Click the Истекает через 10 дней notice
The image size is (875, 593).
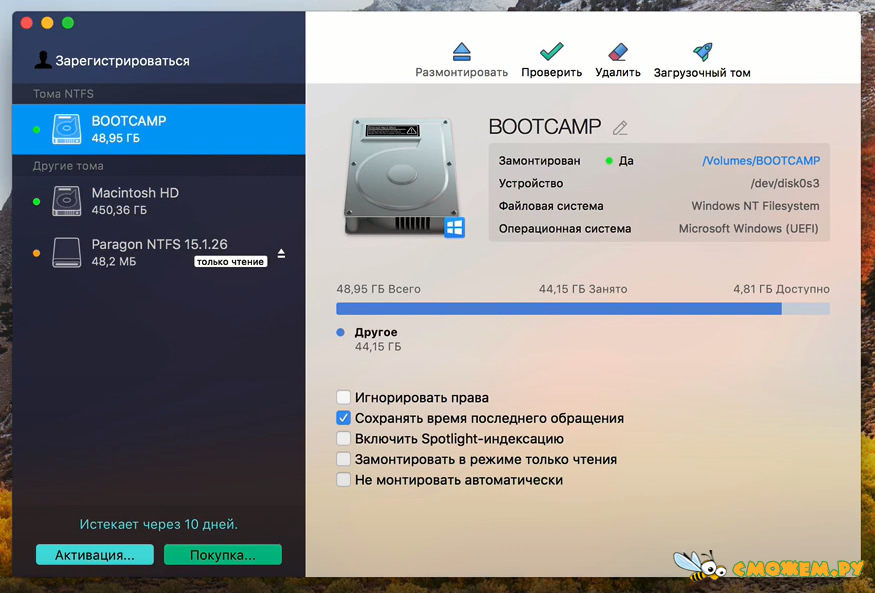pos(158,524)
